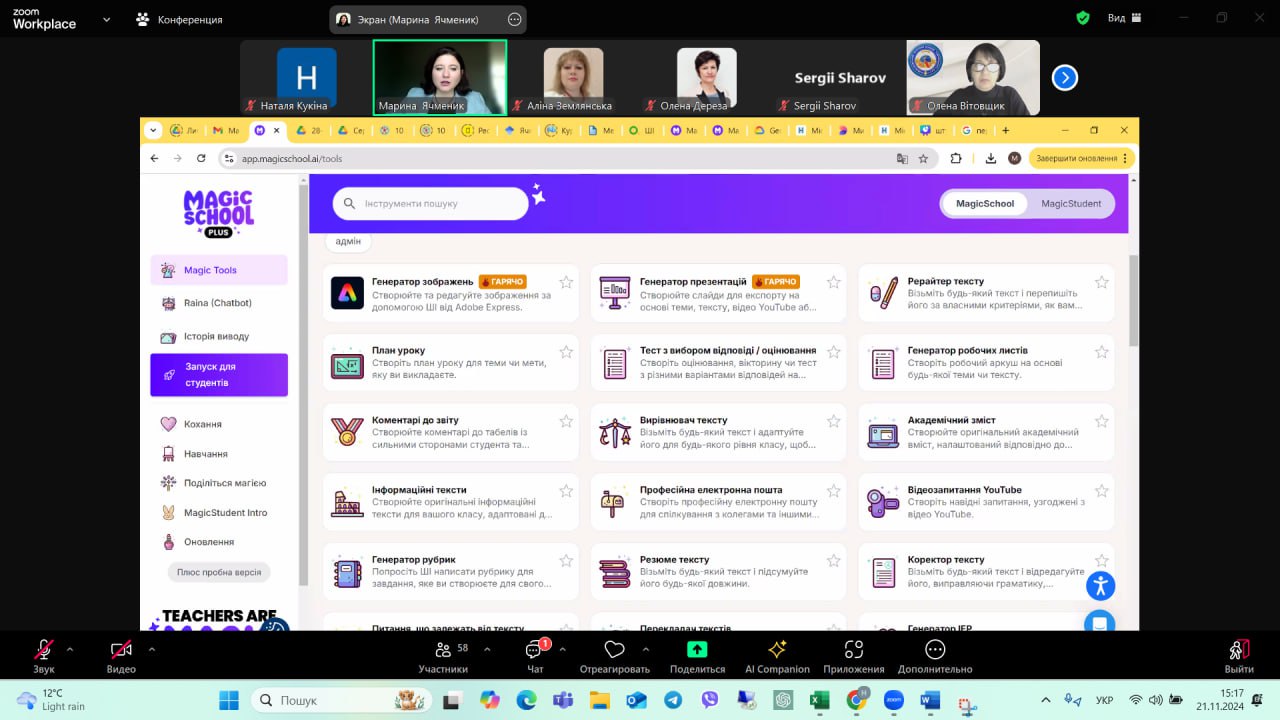Click the Генератор презентацій slide icon
Screen dimensions: 1280x720
click(615, 293)
